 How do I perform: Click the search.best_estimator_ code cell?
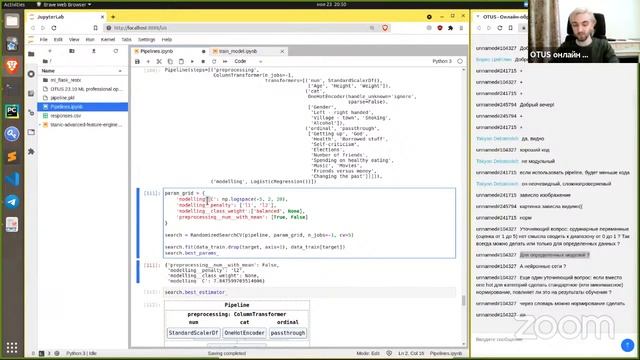[x=309, y=292]
